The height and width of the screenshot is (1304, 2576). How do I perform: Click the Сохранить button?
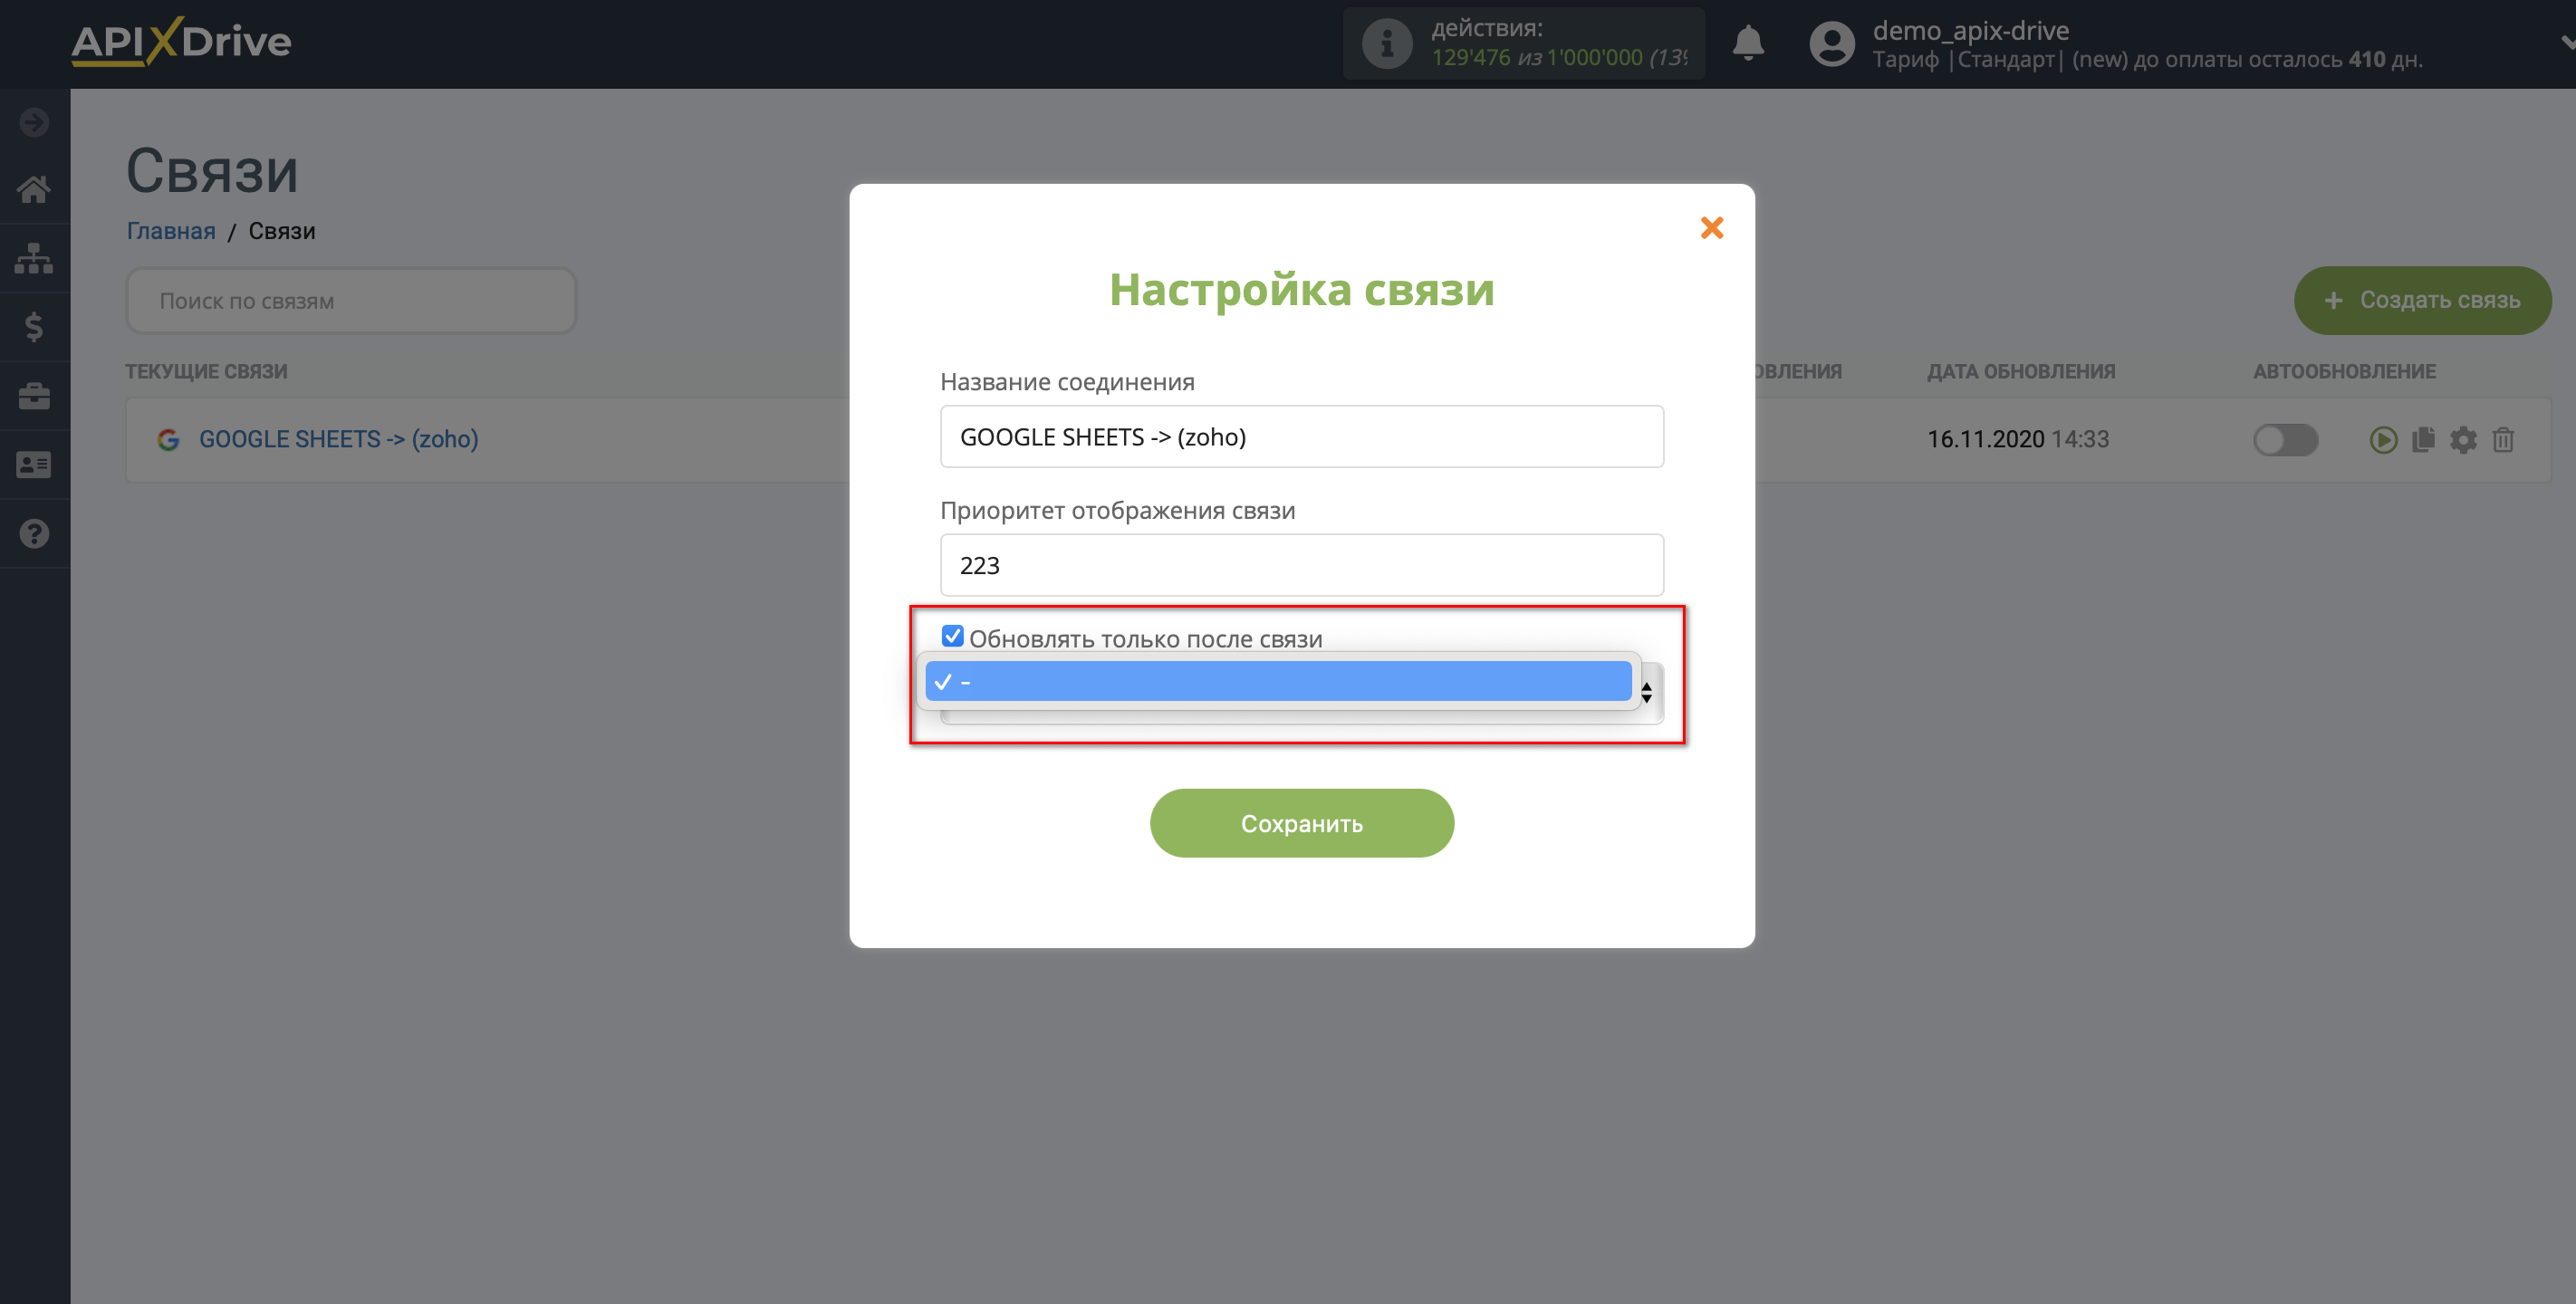pos(1301,823)
